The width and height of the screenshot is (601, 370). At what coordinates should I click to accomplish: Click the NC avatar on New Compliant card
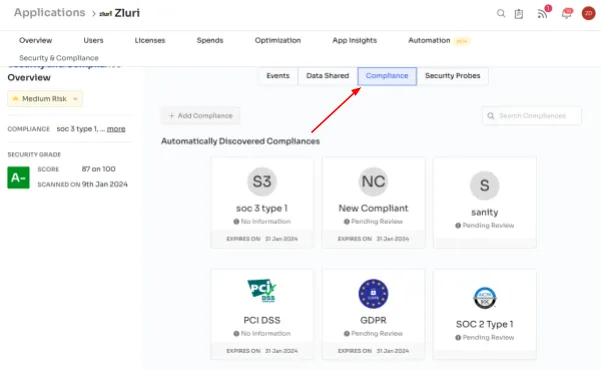click(373, 181)
